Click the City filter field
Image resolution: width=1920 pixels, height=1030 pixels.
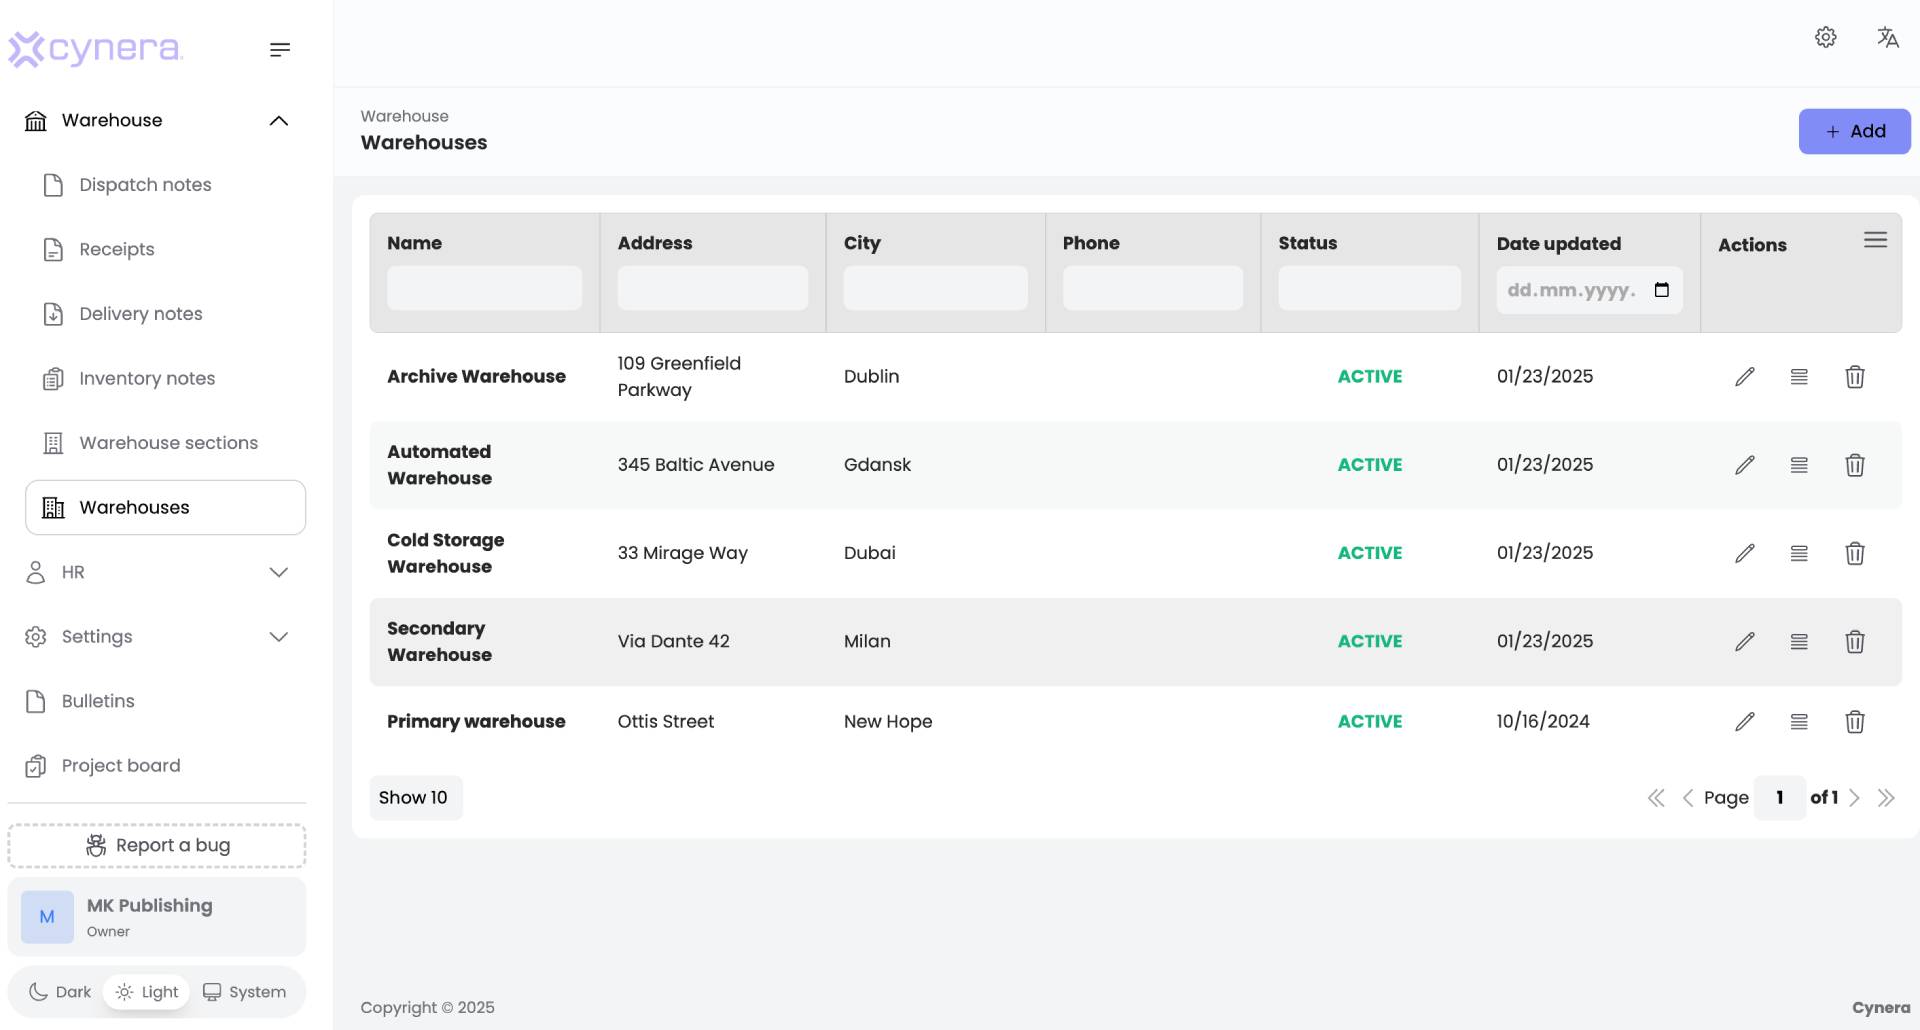(x=935, y=288)
